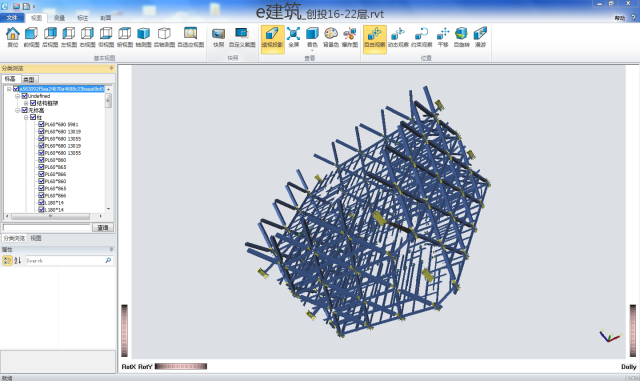Click the query button beside filter box

102,227
